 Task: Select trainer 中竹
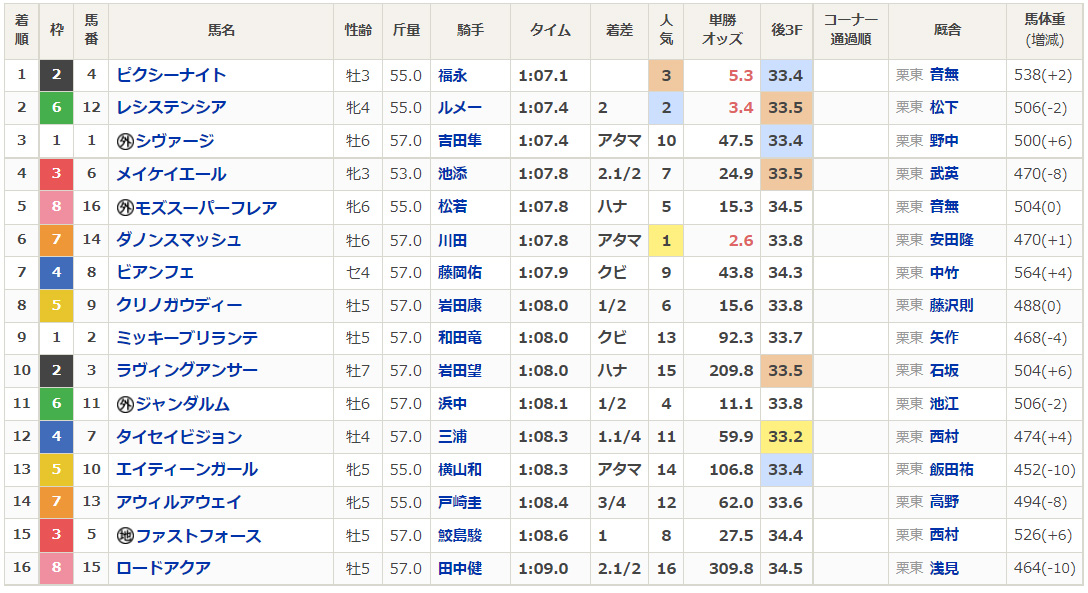tap(944, 273)
